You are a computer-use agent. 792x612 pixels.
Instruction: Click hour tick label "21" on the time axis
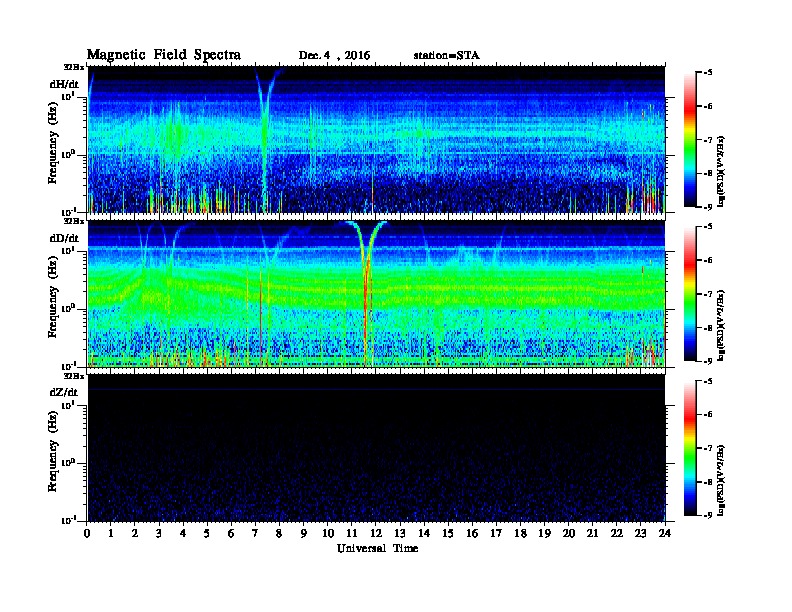[x=592, y=533]
